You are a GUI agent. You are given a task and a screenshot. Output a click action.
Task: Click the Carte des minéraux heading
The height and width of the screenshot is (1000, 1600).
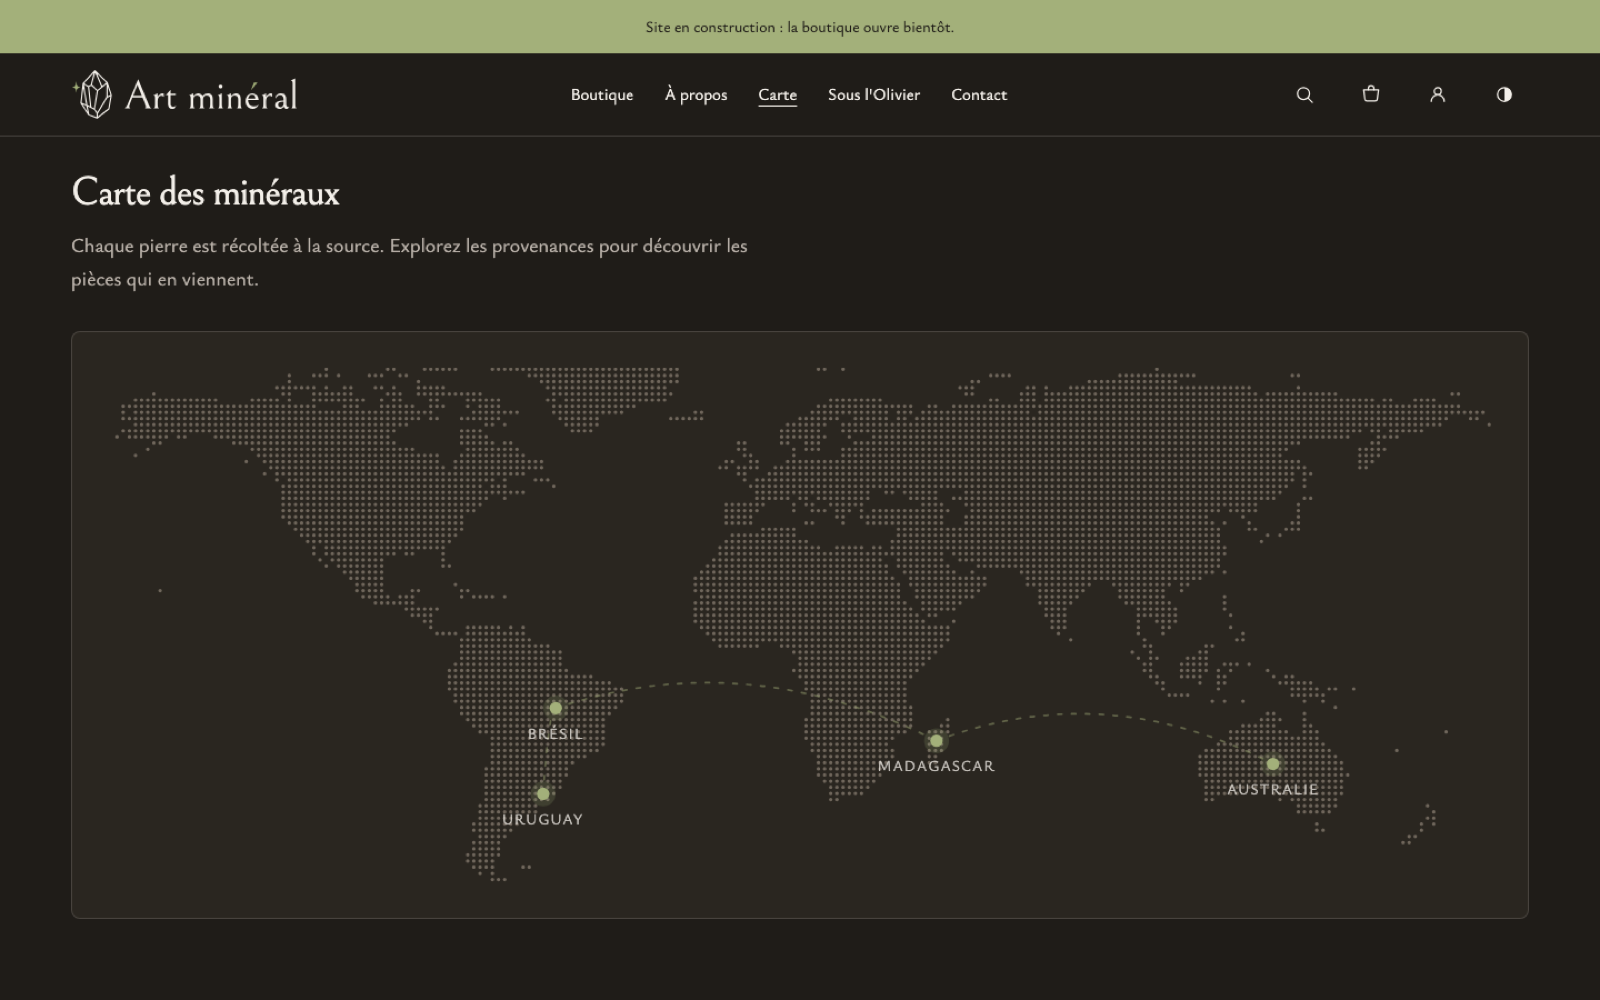click(x=206, y=192)
